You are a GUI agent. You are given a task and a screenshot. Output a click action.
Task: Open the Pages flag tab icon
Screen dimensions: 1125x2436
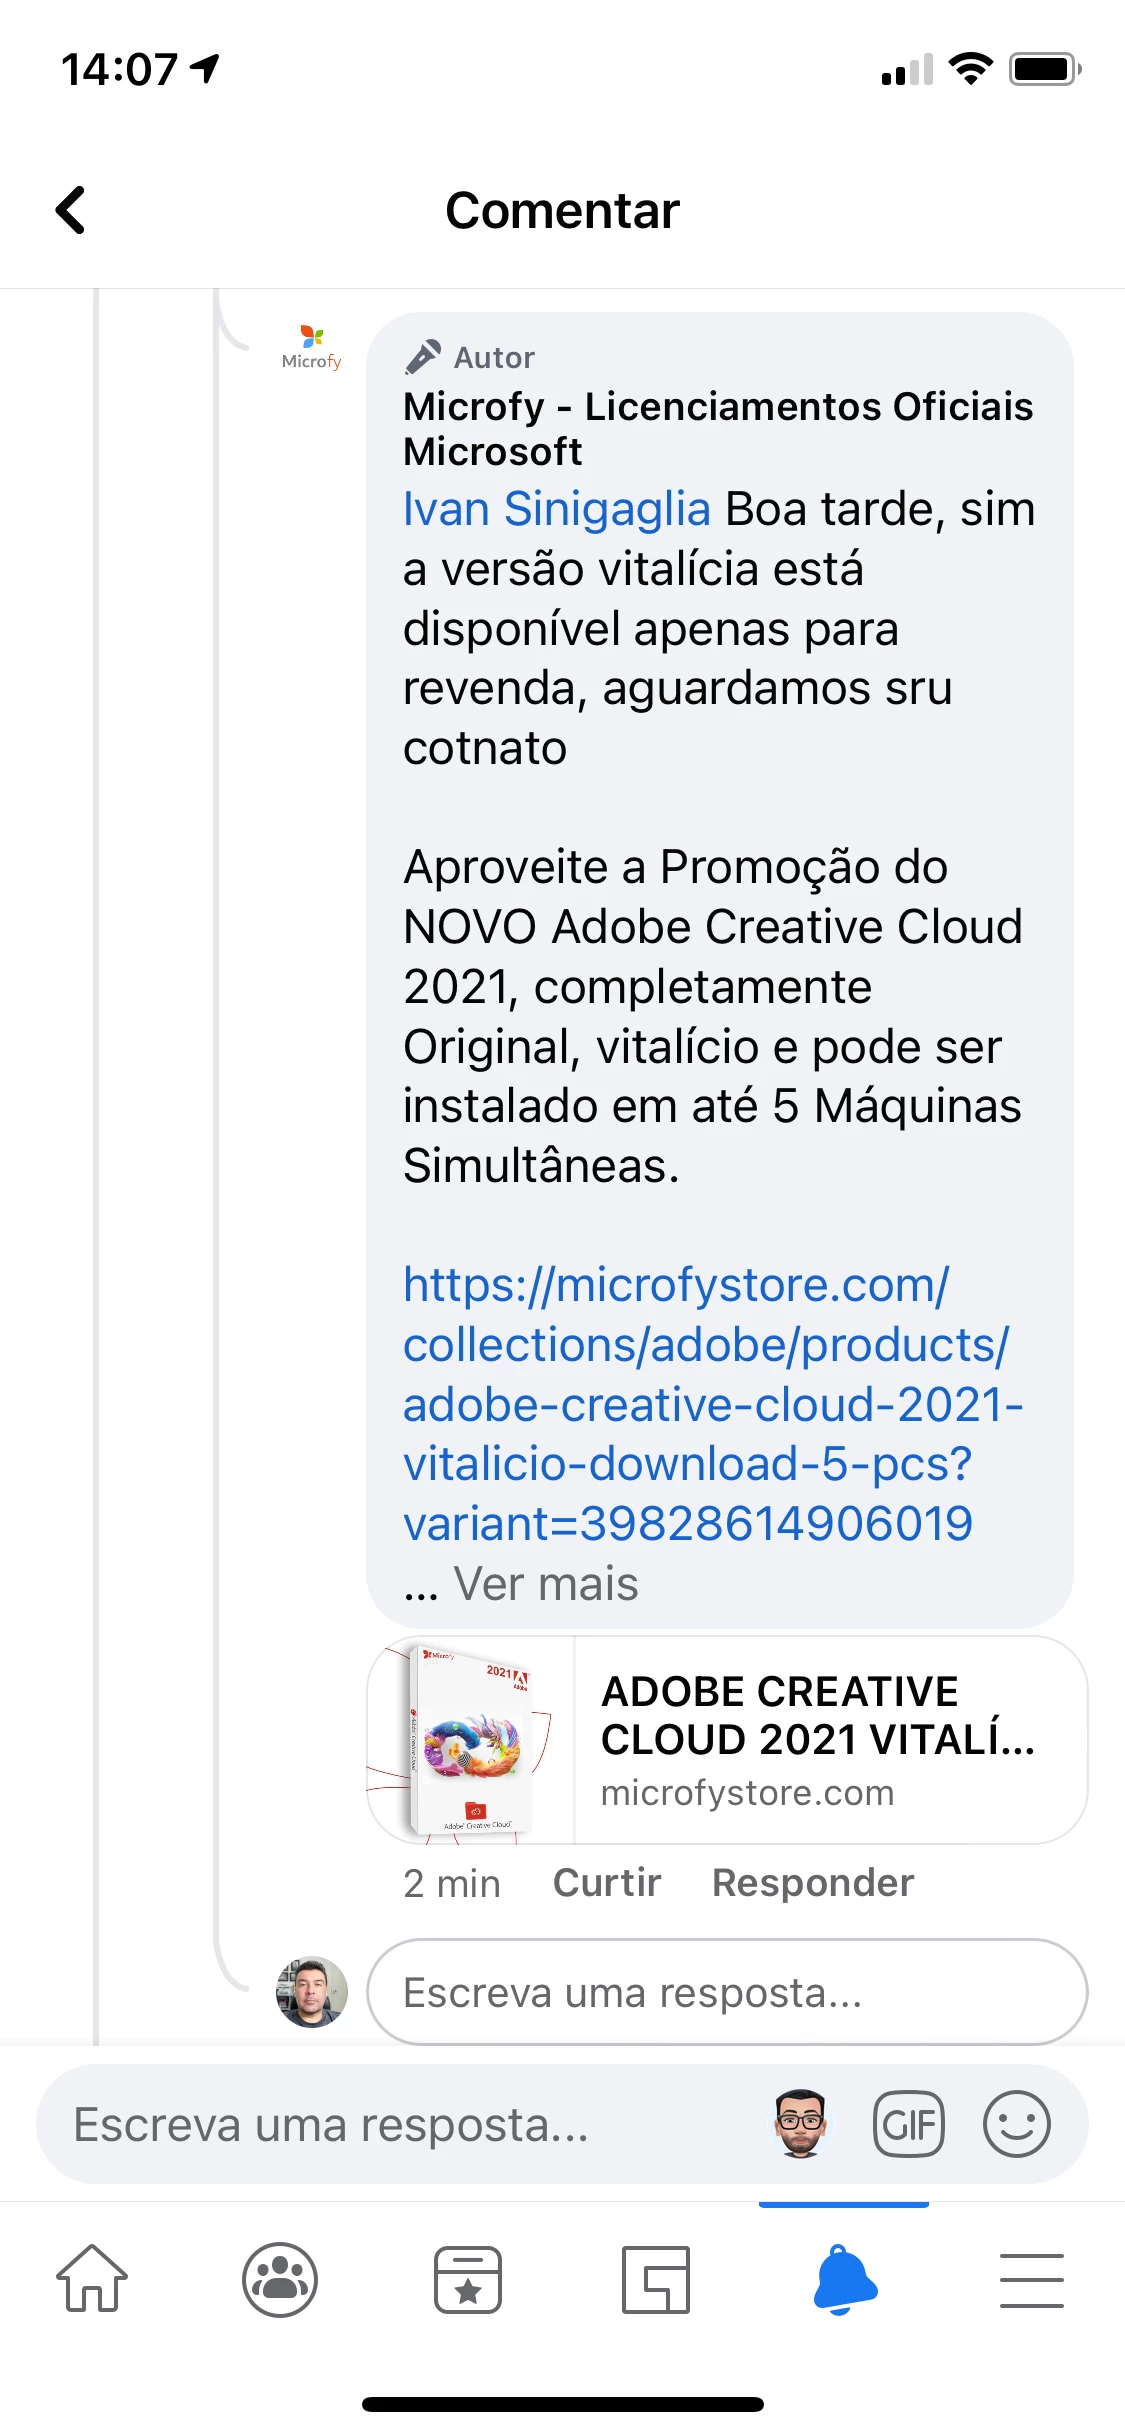(656, 2279)
